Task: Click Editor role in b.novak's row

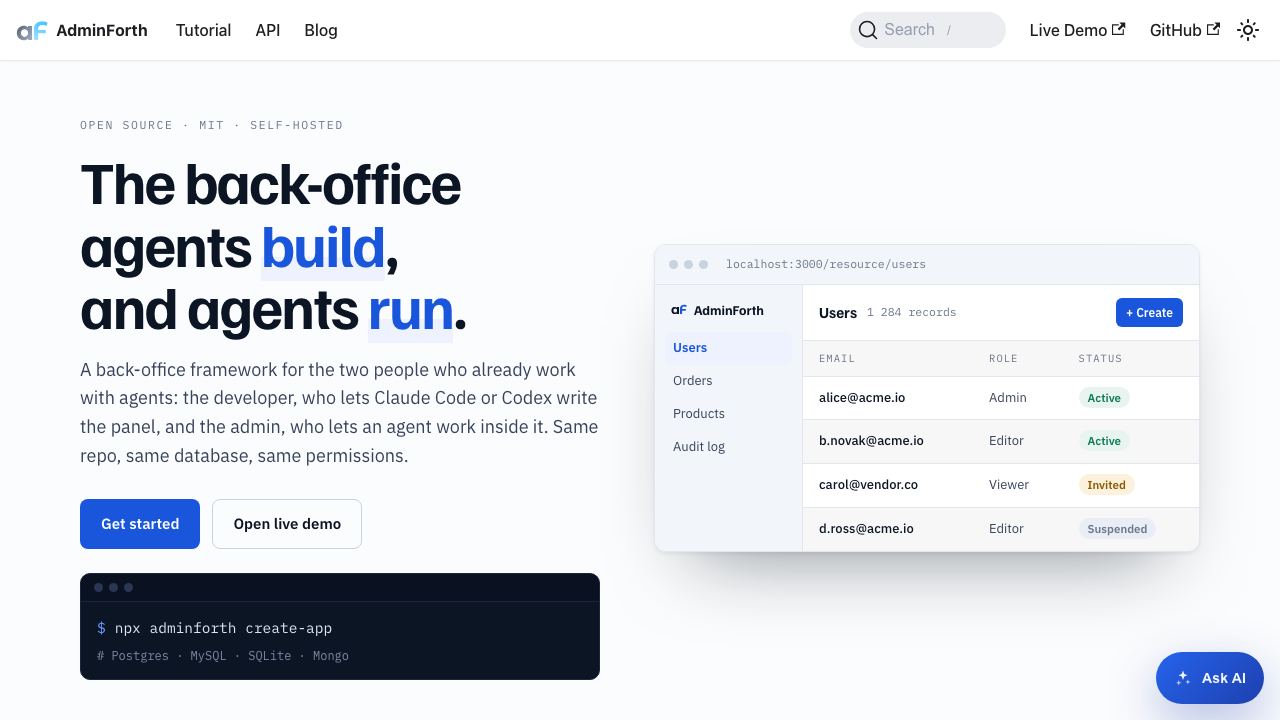Action: pos(1006,441)
